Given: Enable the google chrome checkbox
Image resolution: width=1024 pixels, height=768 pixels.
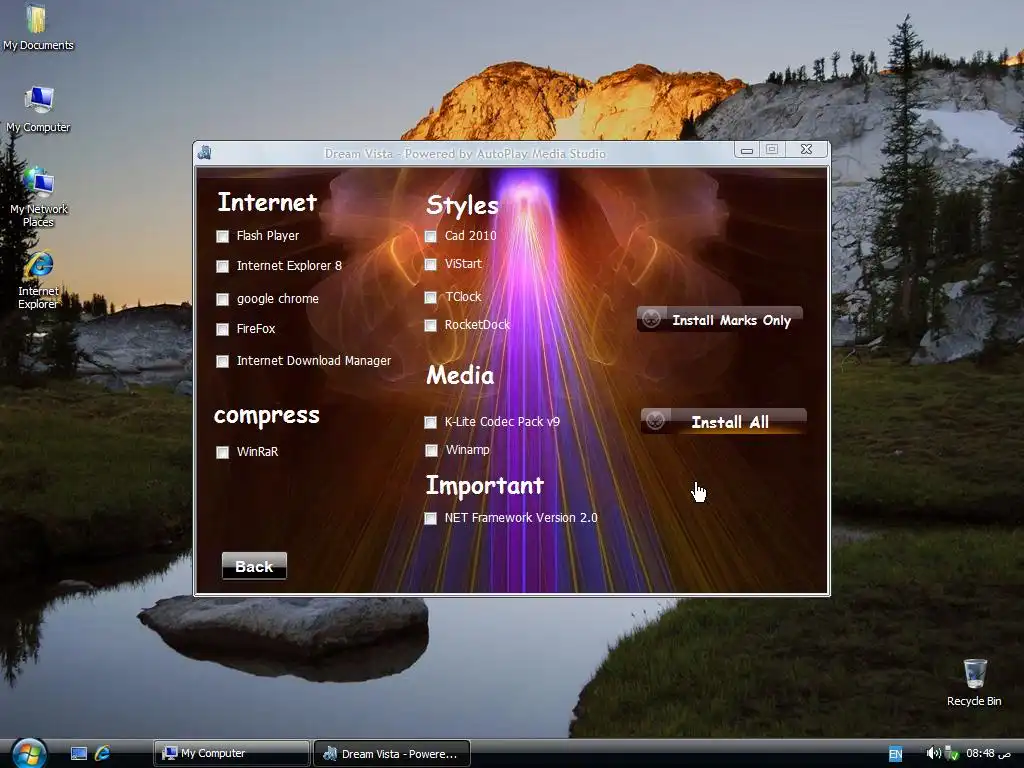Looking at the screenshot, I should pos(223,299).
